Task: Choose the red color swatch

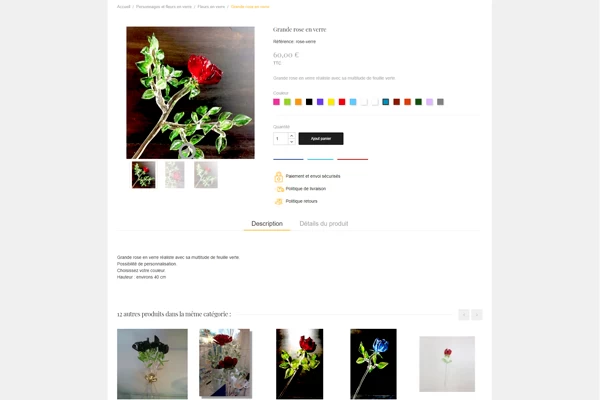Action: point(342,102)
